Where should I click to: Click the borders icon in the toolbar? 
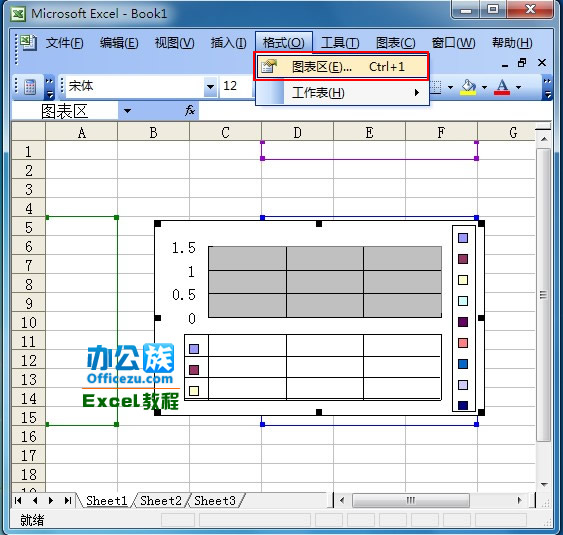coord(436,87)
